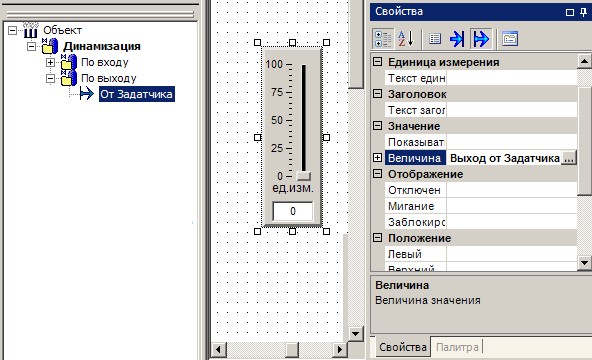Image resolution: width=592 pixels, height=360 pixels.
Task: Show the properties list page icon
Action: (435, 38)
